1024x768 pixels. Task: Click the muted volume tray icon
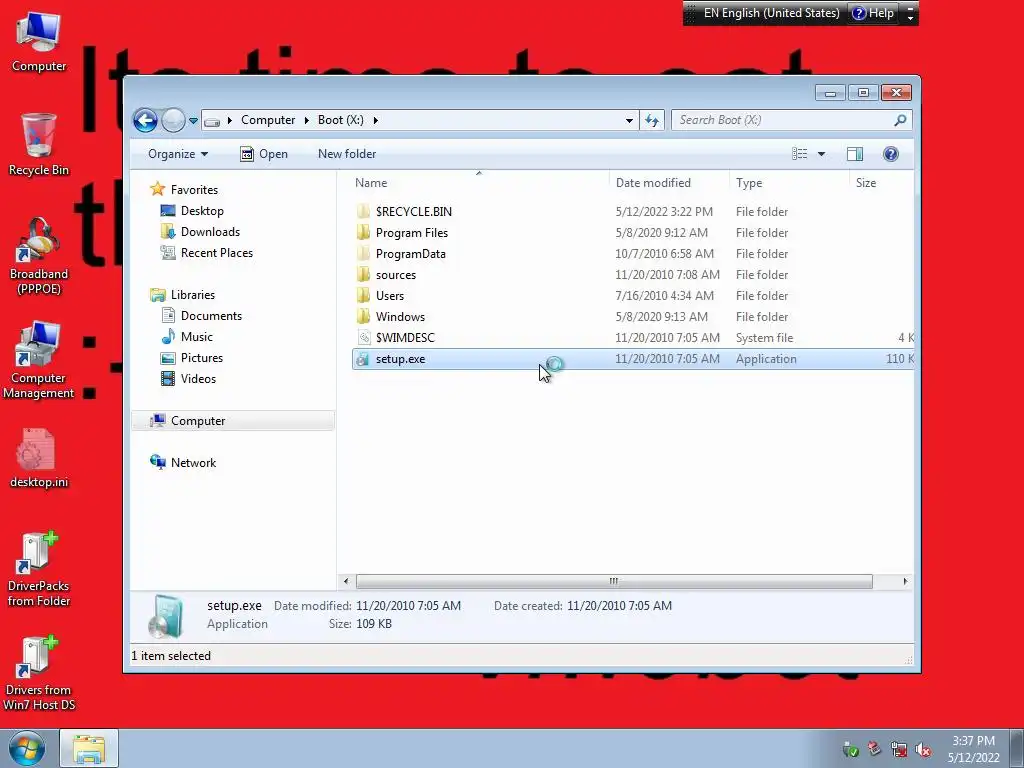923,749
